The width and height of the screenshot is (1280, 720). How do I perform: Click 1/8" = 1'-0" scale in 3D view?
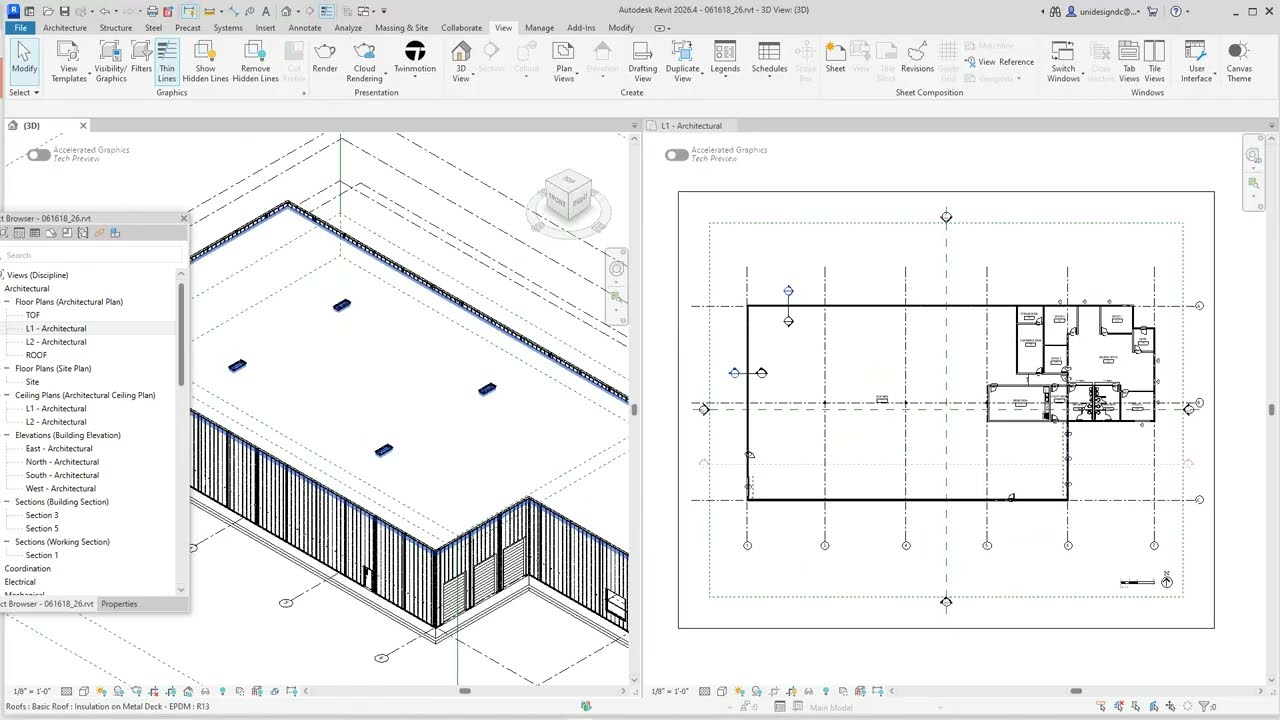[x=32, y=691]
